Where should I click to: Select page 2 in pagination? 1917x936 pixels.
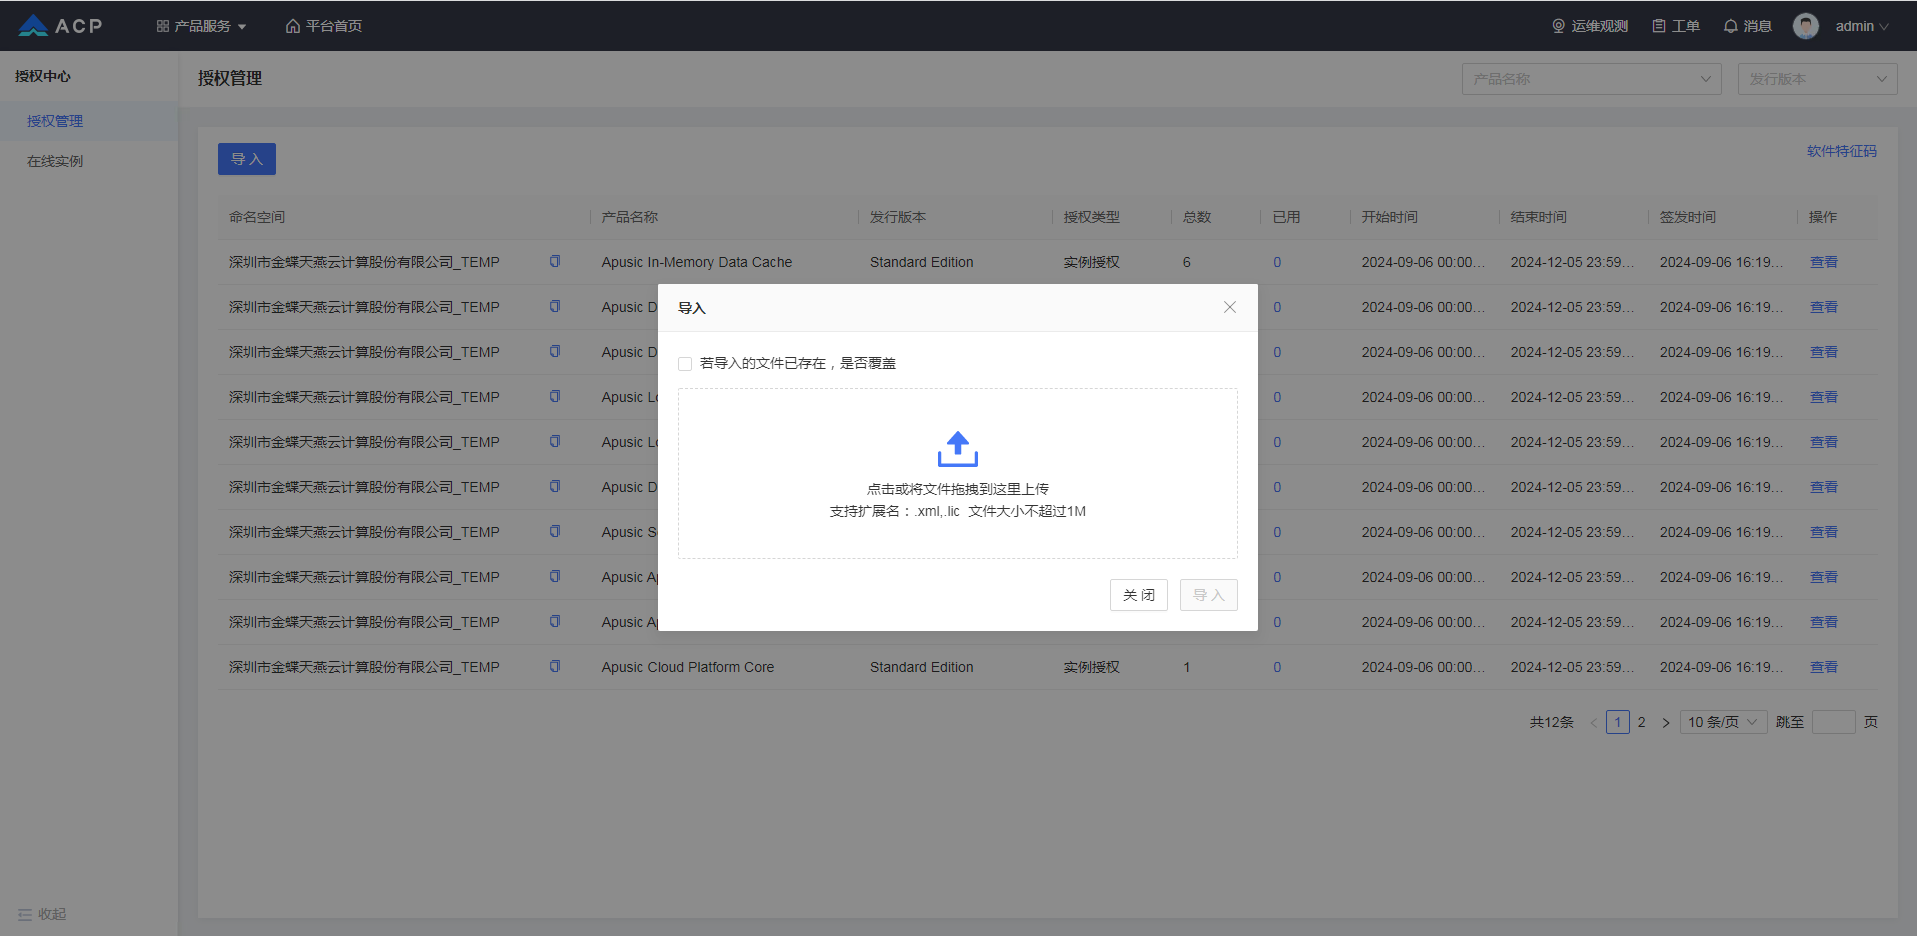coord(1642,722)
